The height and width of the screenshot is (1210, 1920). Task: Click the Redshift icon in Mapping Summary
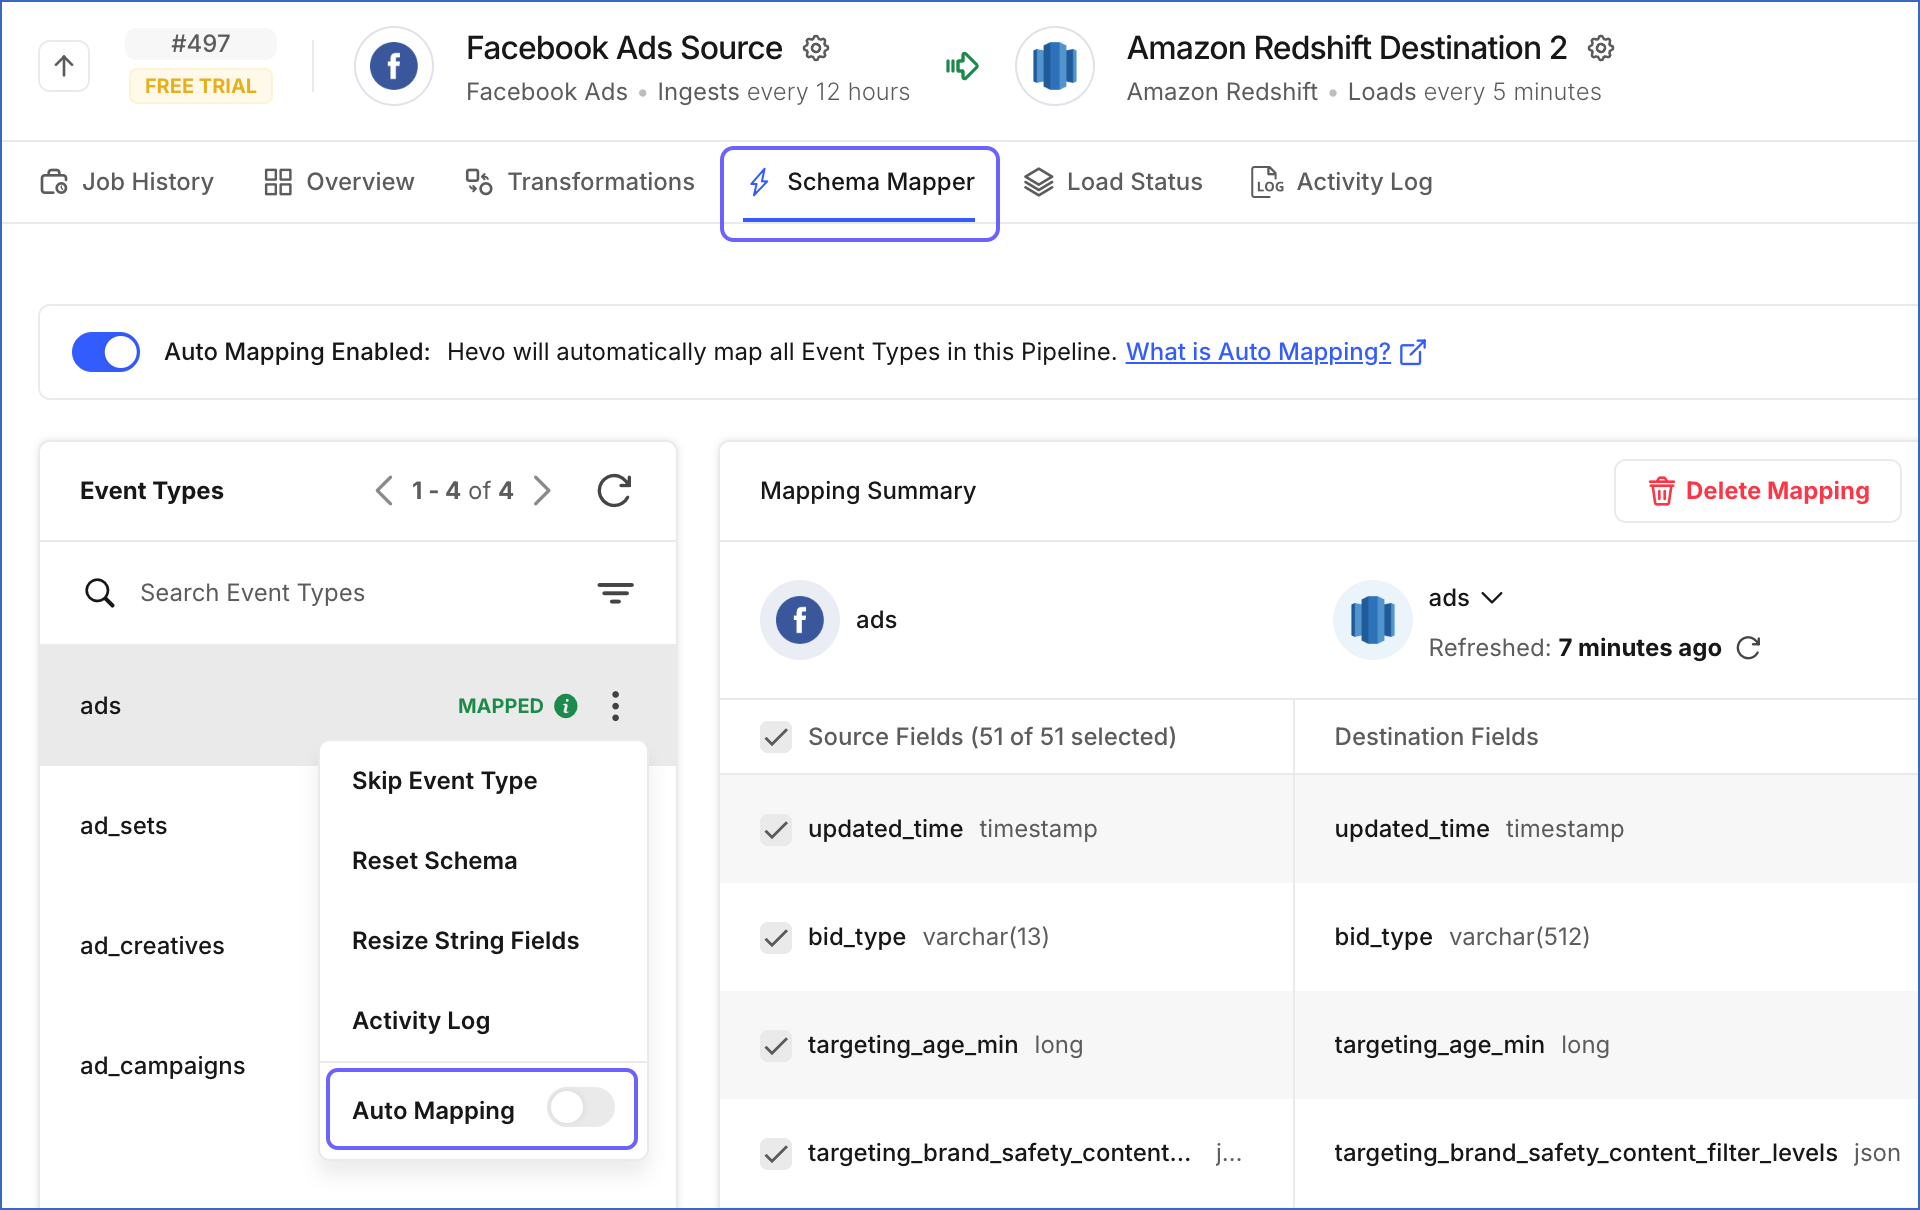[x=1373, y=620]
